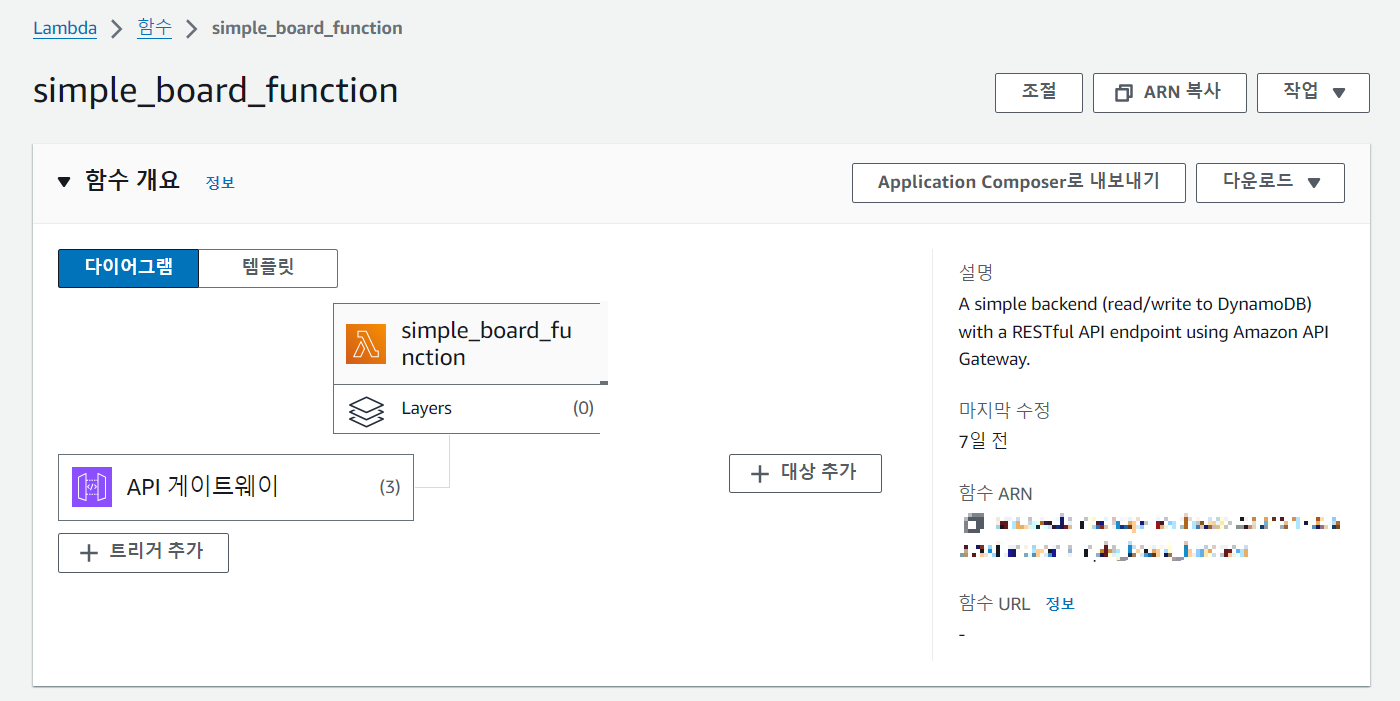This screenshot has height=701, width=1400.
Task: Click the 대상 추가 button
Action: pyautogui.click(x=805, y=473)
